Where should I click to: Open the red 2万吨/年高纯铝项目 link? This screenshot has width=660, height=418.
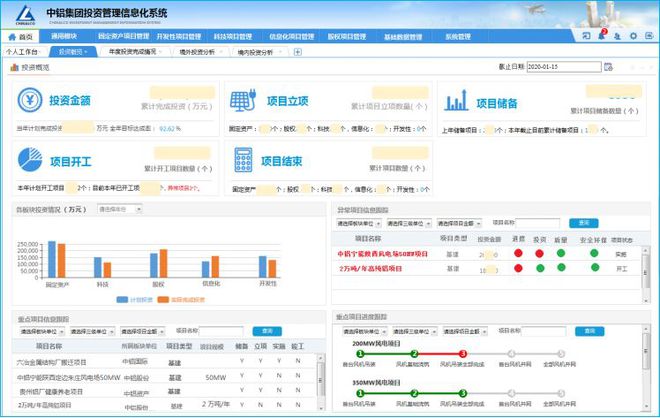click(370, 268)
